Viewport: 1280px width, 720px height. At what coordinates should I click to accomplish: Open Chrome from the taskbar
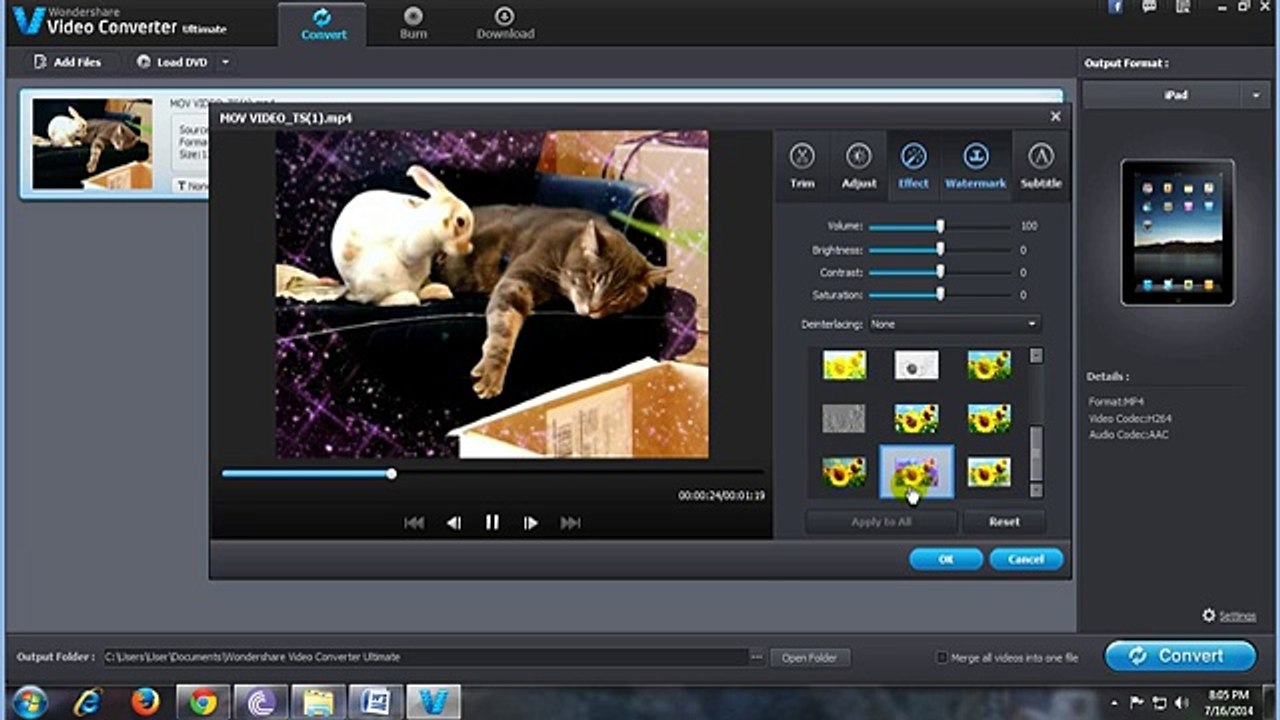click(x=203, y=702)
